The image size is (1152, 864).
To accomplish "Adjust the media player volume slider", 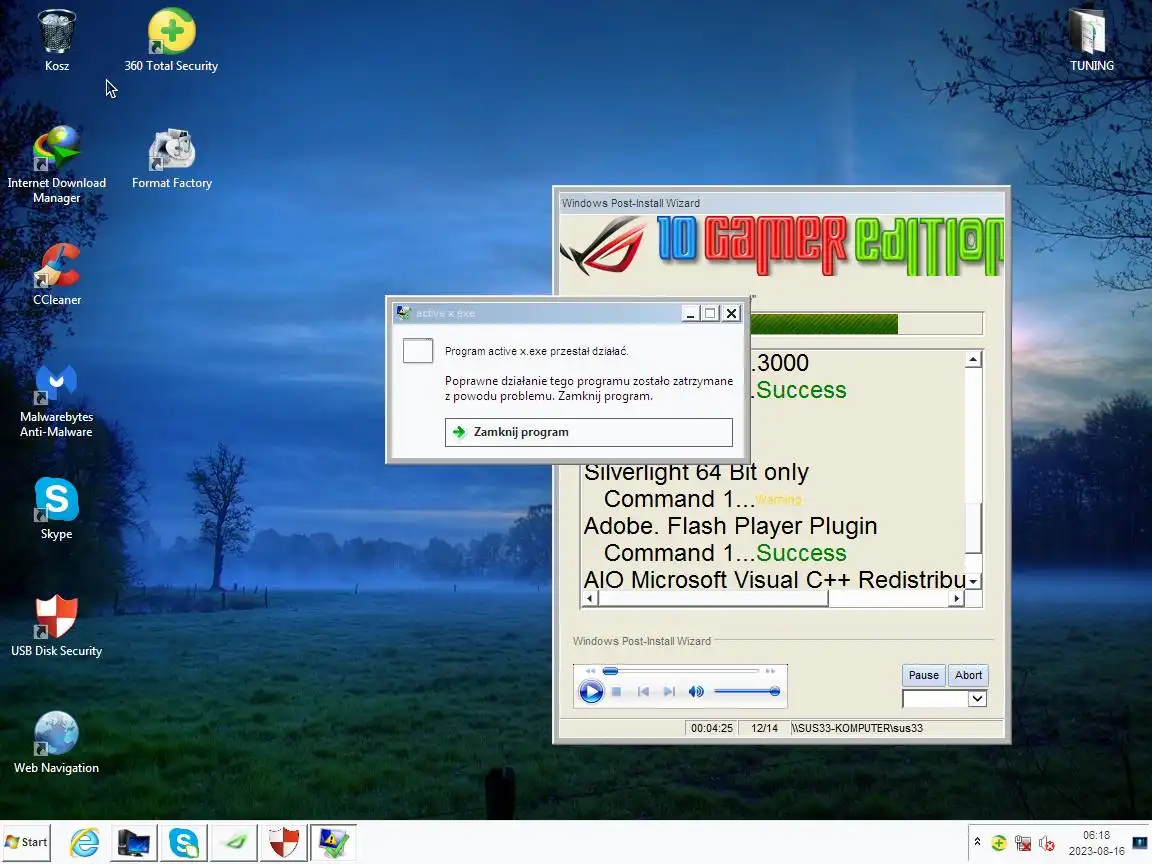I will [746, 691].
